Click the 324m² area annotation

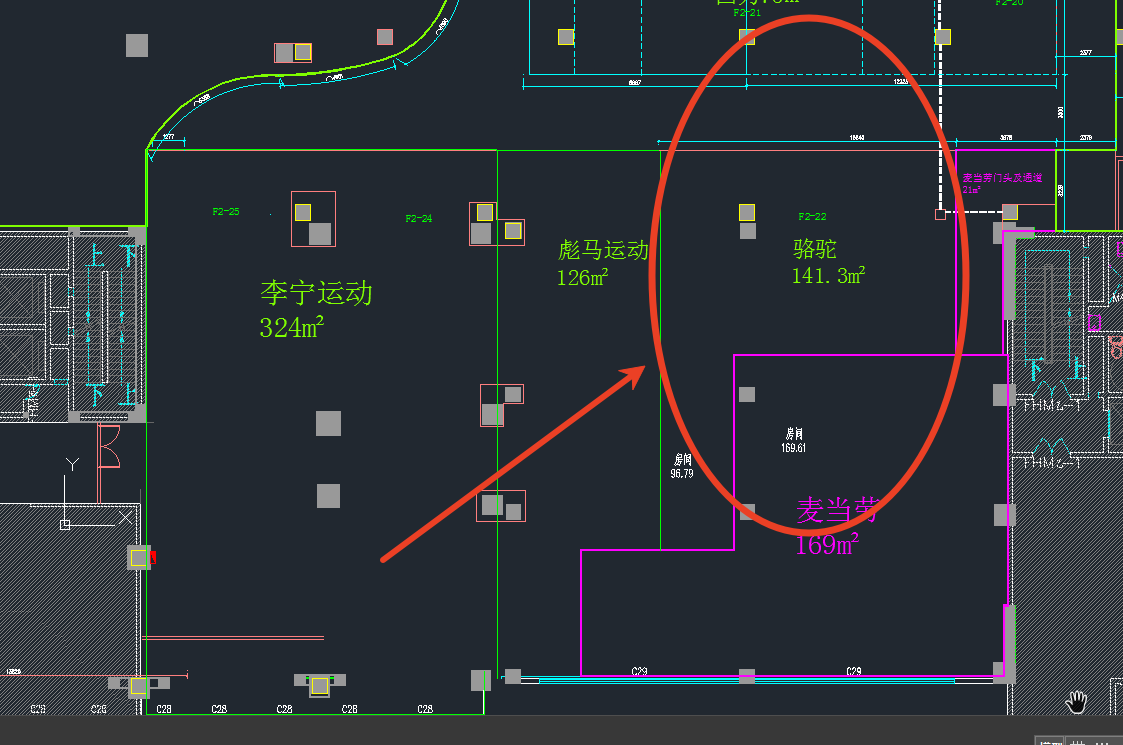click(290, 327)
